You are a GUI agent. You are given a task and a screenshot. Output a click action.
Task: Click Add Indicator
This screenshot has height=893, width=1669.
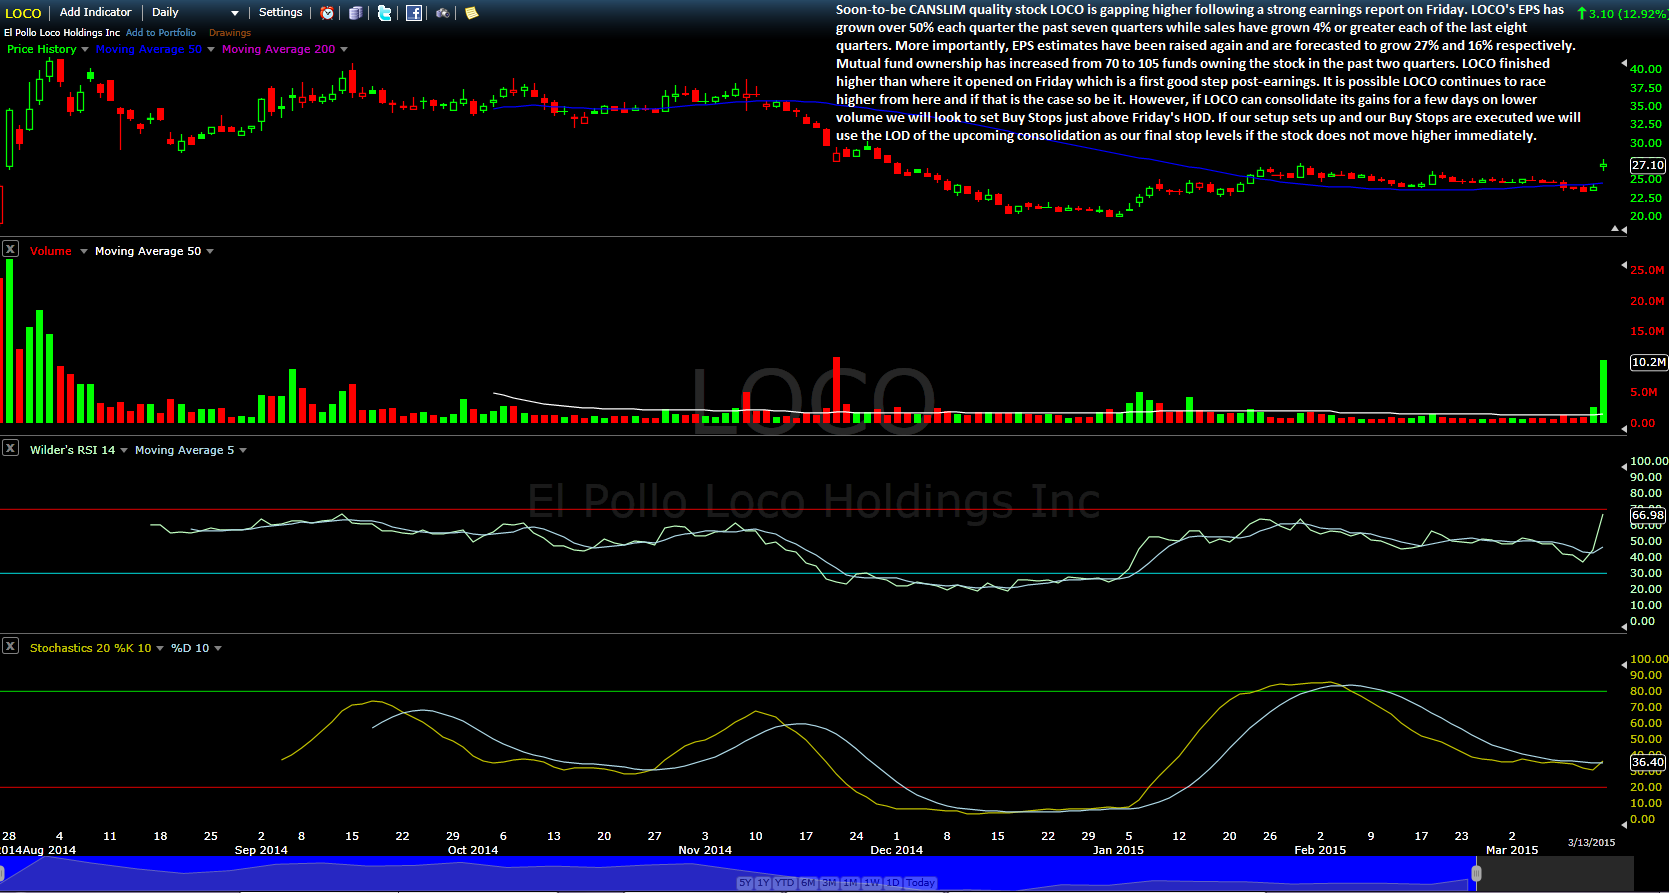click(x=95, y=12)
